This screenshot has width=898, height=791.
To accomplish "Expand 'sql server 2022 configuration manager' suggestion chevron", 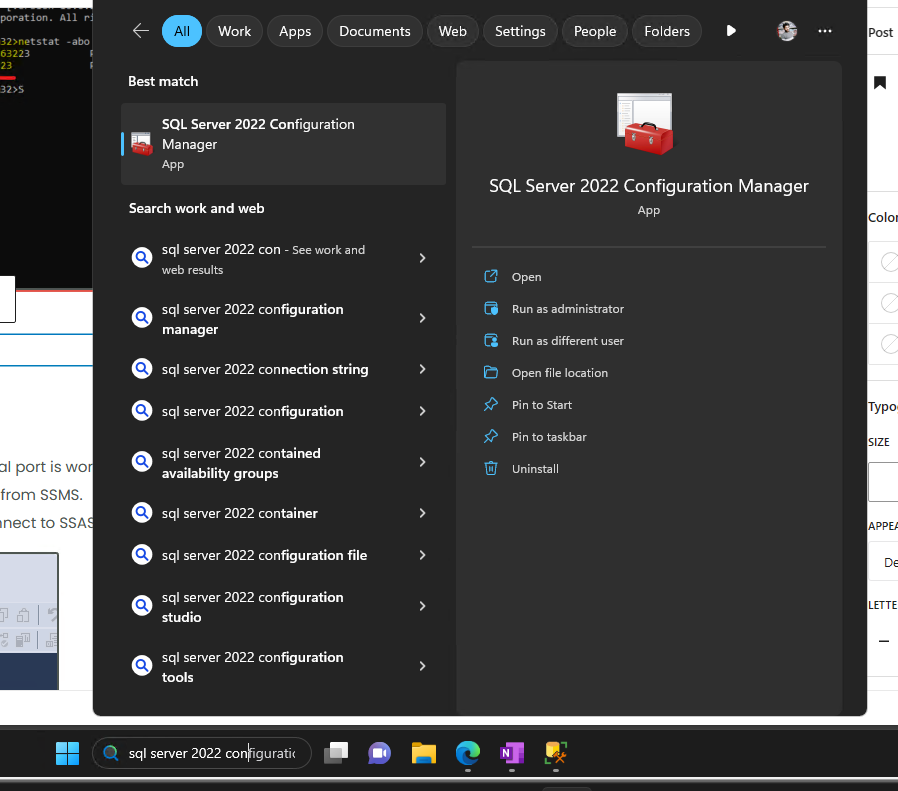I will click(422, 318).
